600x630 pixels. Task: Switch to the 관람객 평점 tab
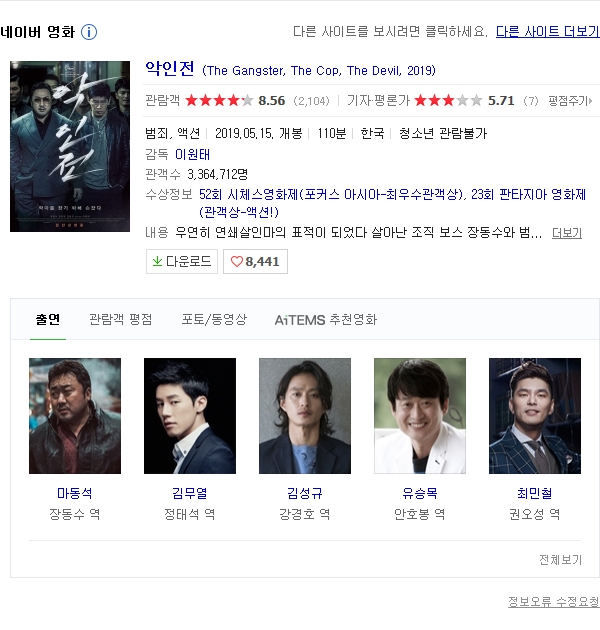coord(121,319)
